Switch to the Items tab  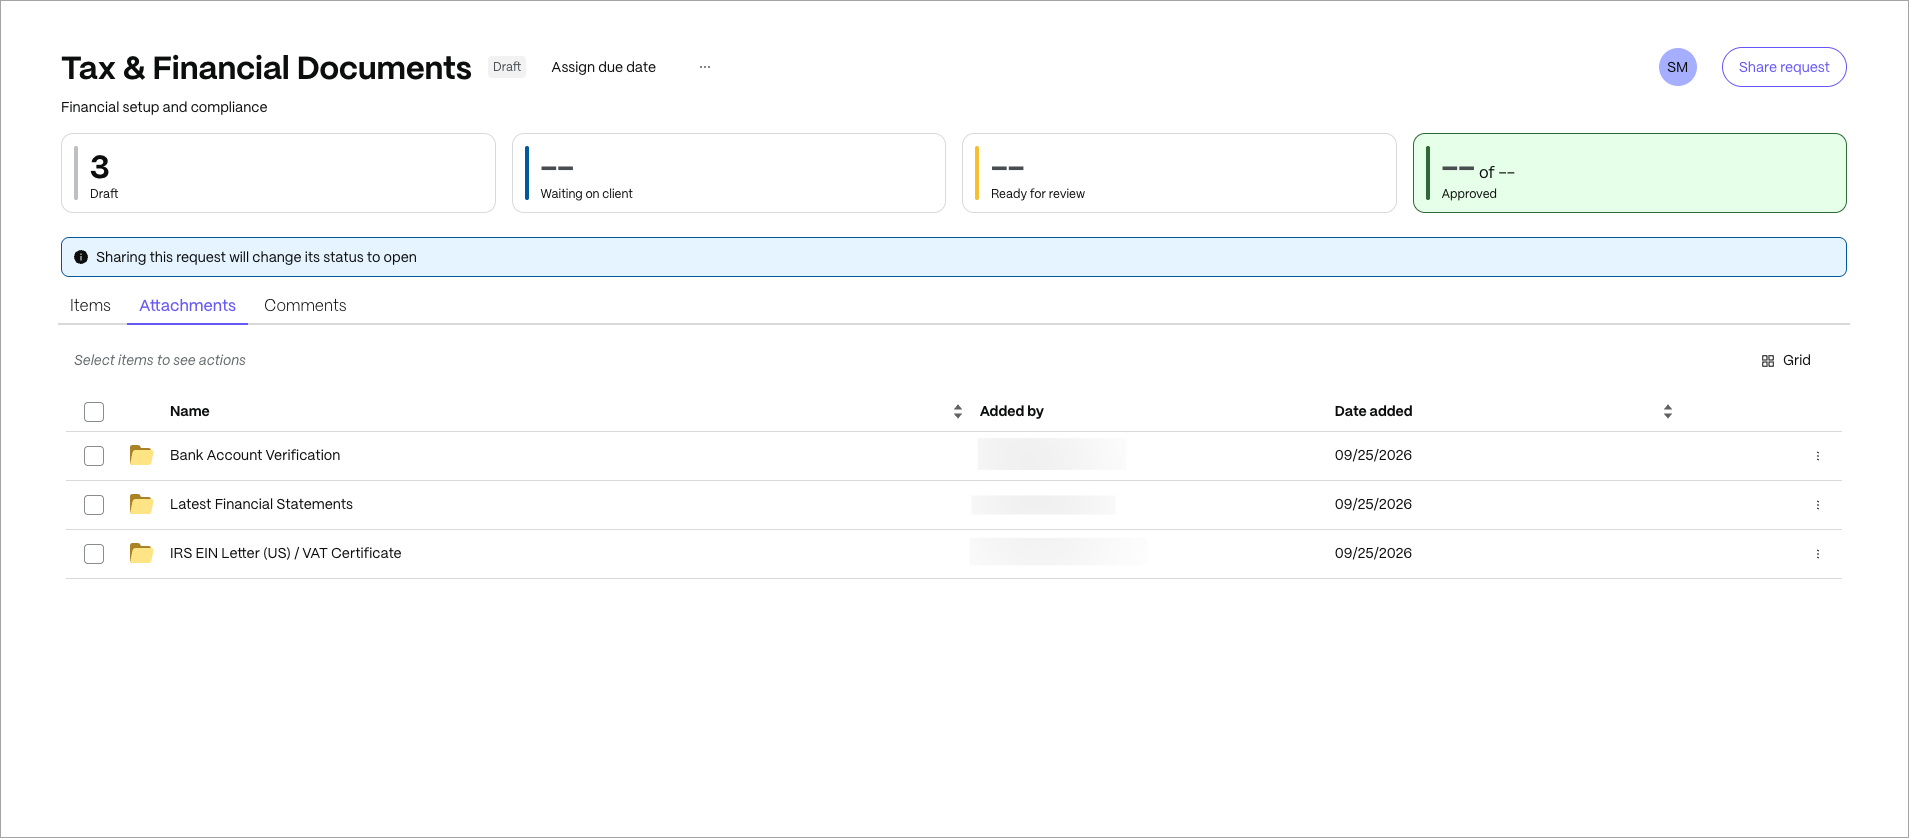(90, 305)
